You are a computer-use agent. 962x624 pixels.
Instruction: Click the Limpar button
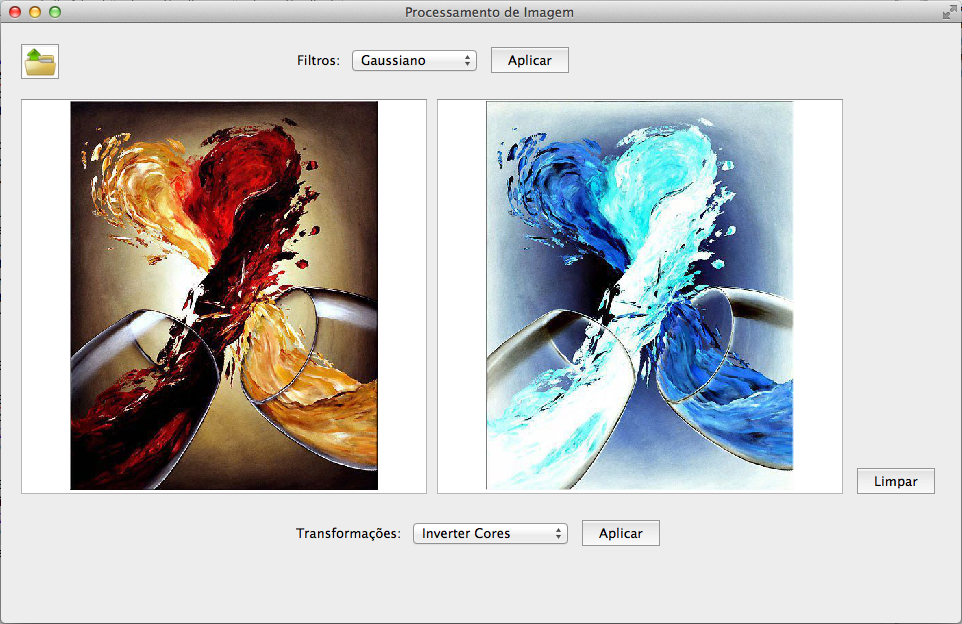point(895,481)
